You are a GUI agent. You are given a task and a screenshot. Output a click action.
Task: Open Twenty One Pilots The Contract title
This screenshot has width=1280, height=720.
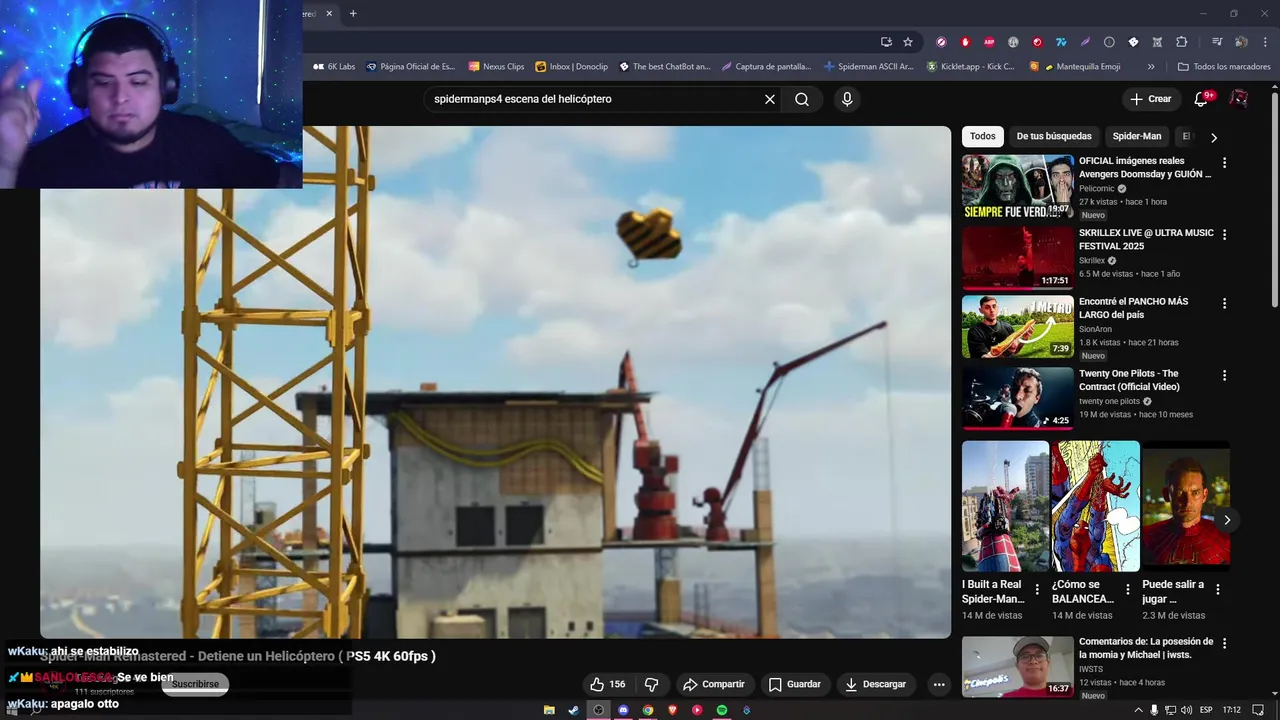(1129, 380)
